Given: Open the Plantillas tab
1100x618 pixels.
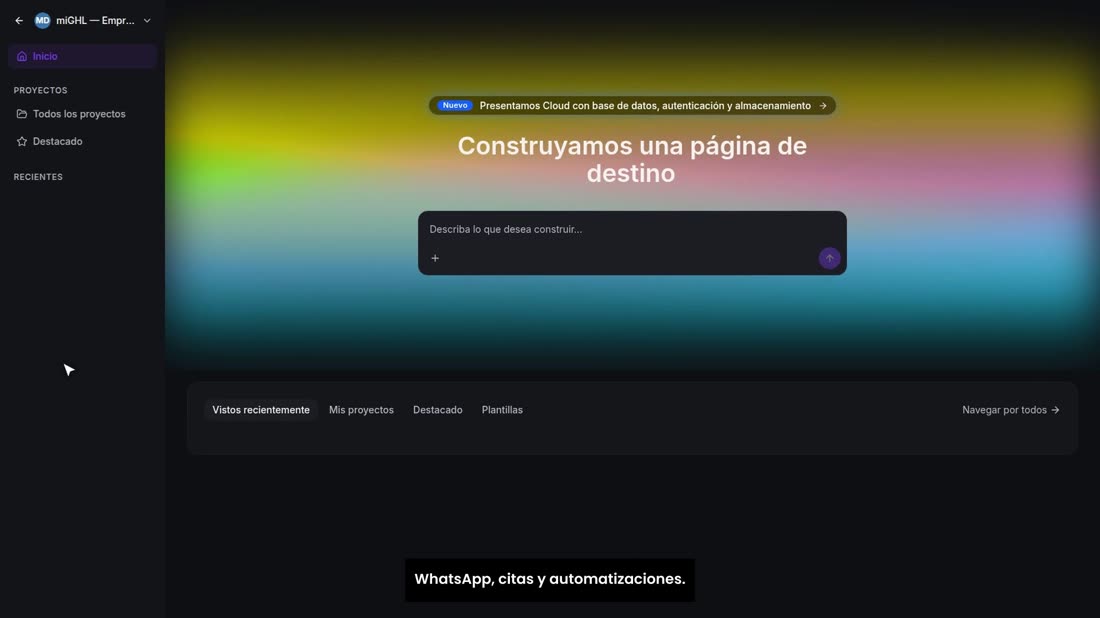Looking at the screenshot, I should [502, 410].
